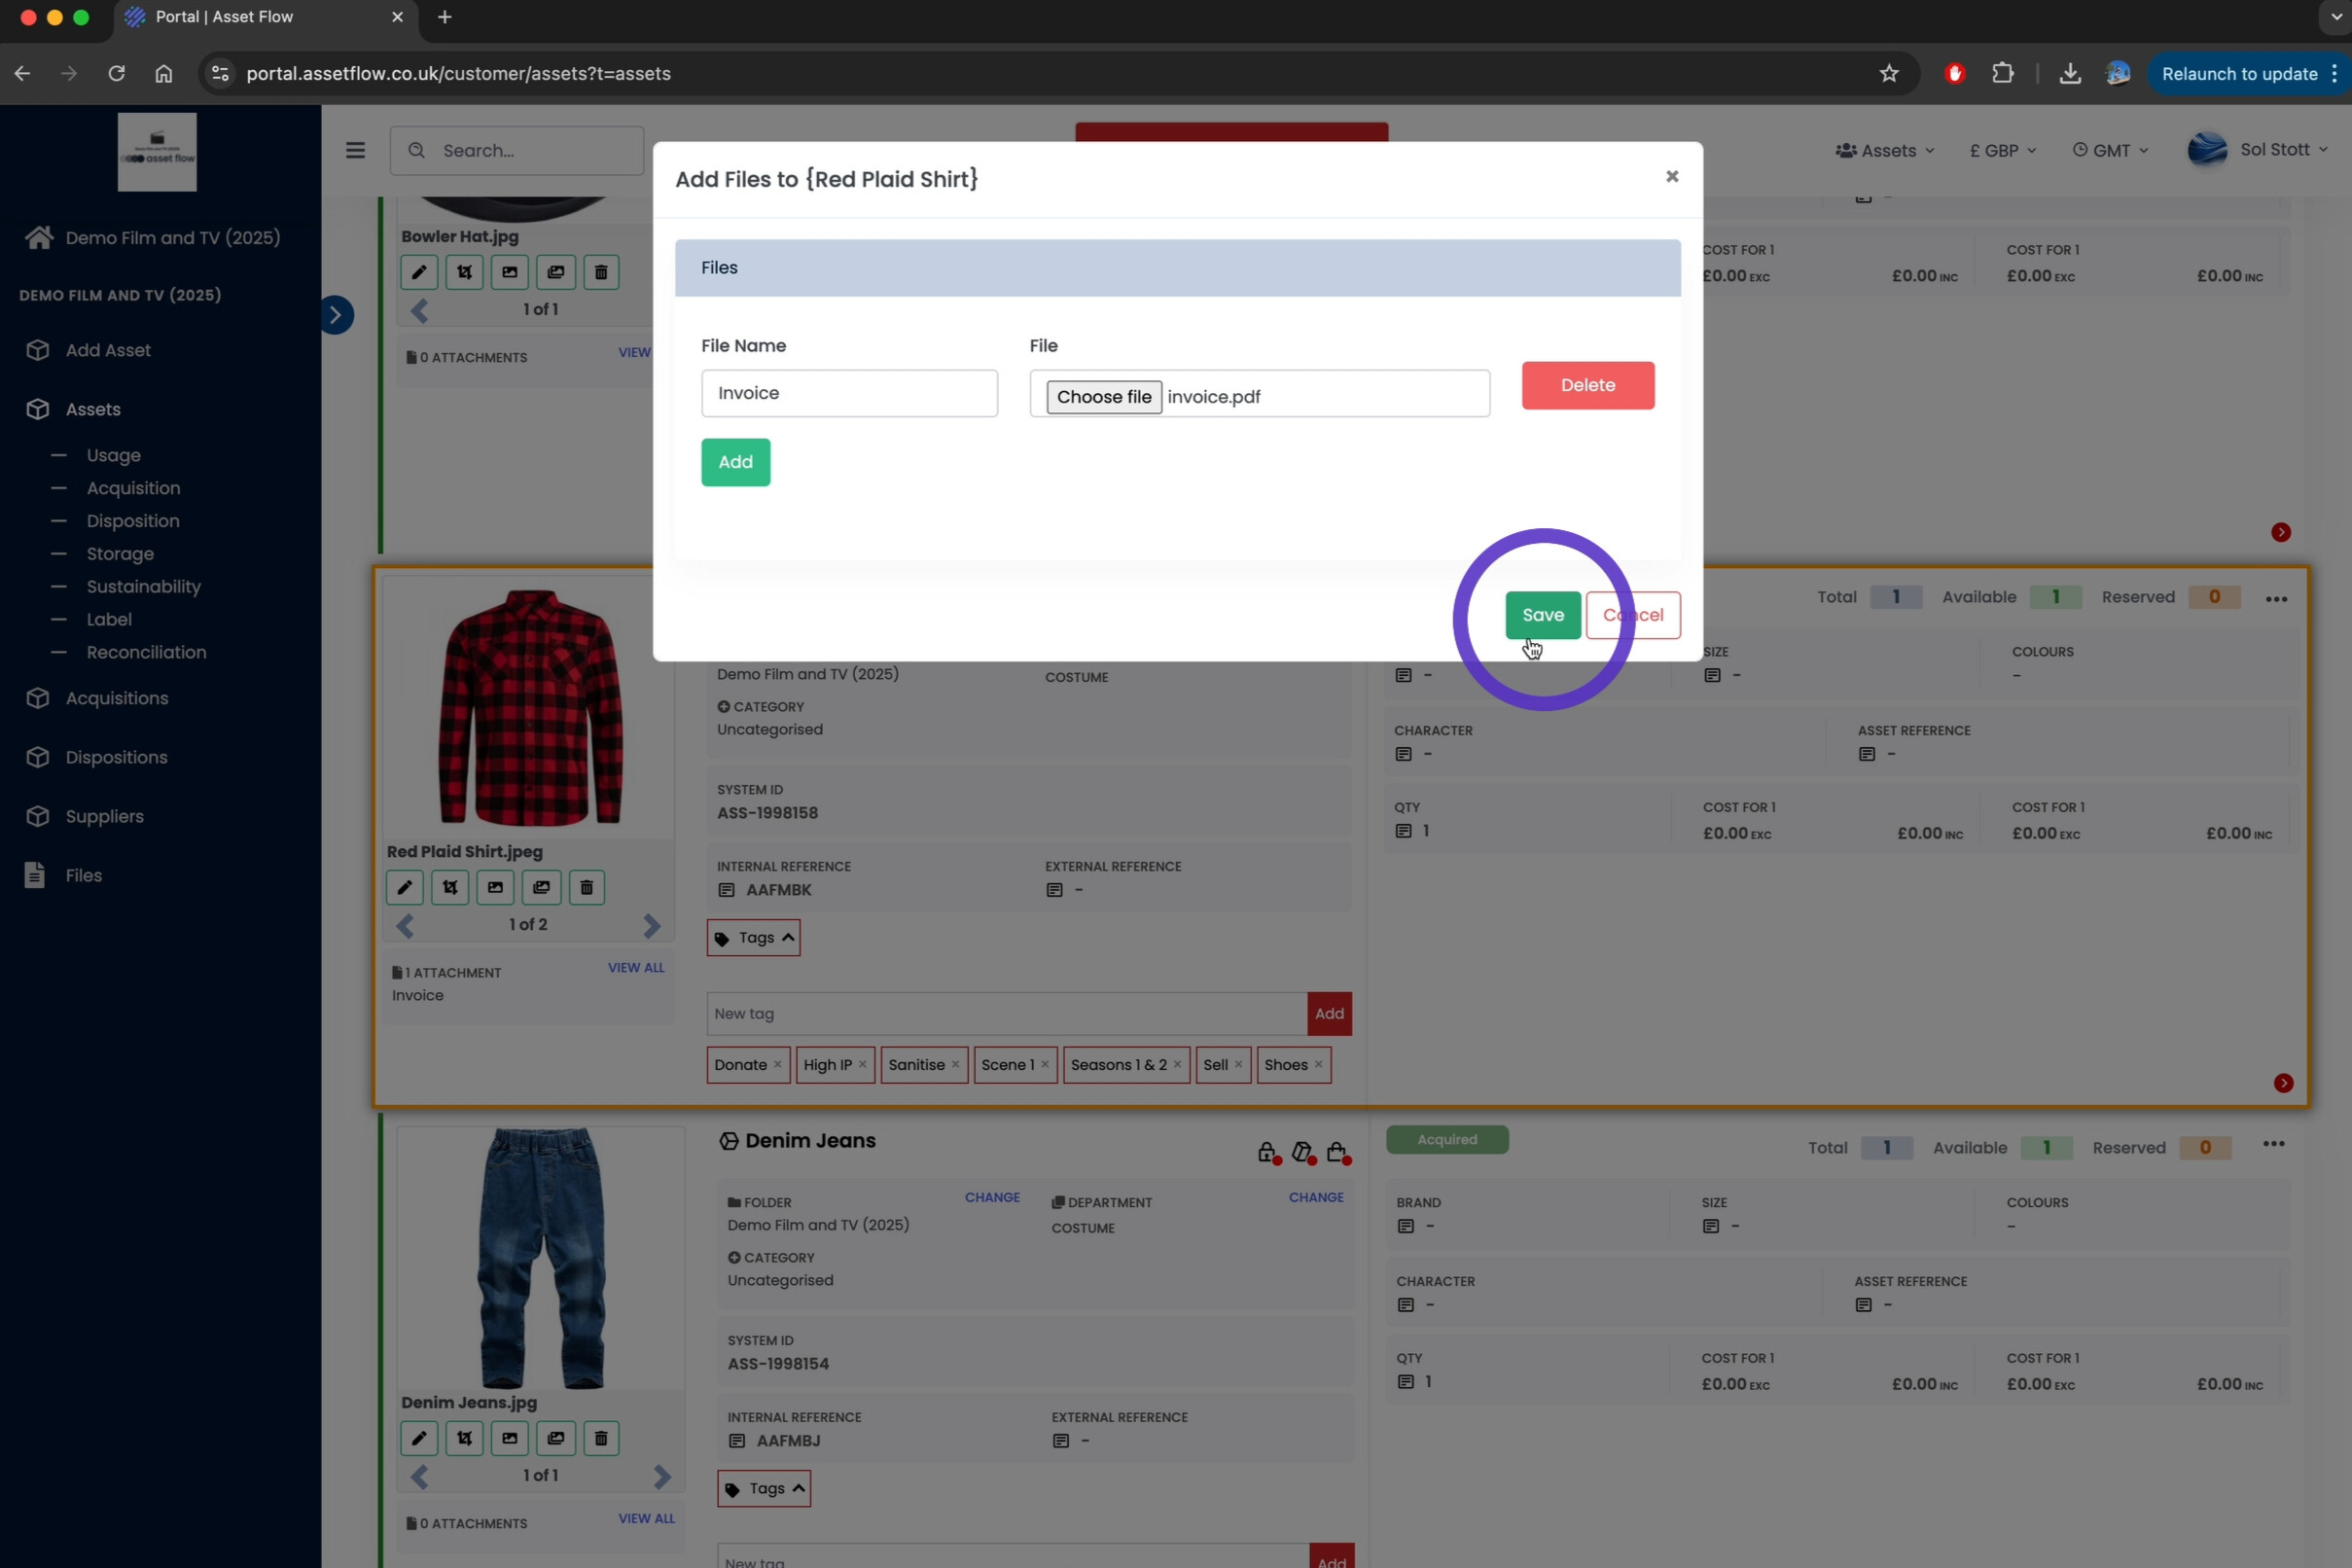Open the Assets dropdown in the top bar
Screen dimensions: 2352x1568
(x=1885, y=151)
